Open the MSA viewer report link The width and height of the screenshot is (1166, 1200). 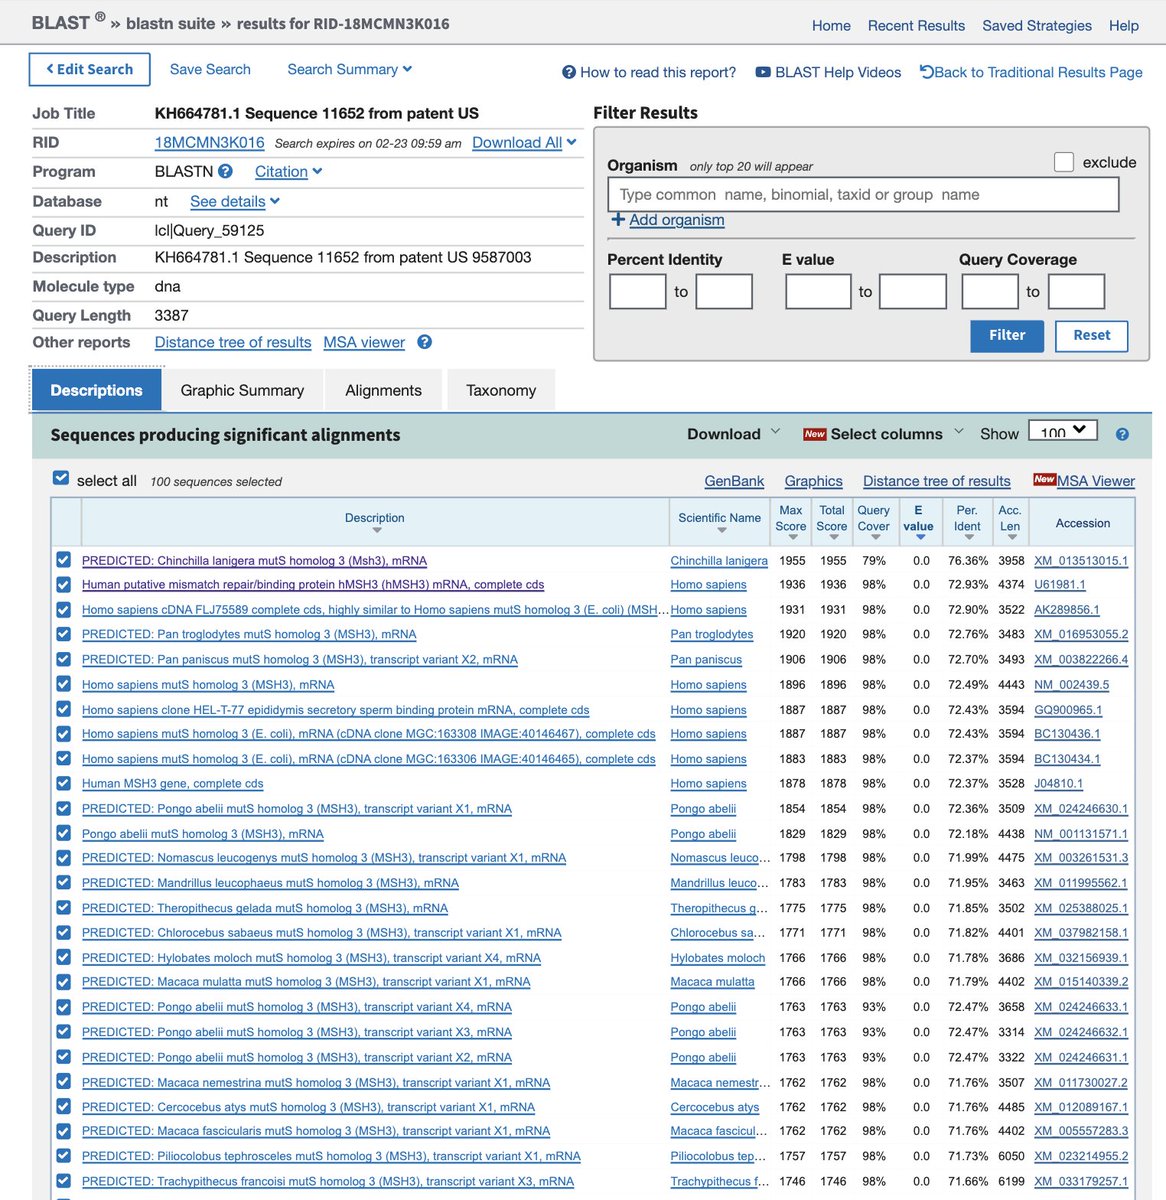[364, 342]
